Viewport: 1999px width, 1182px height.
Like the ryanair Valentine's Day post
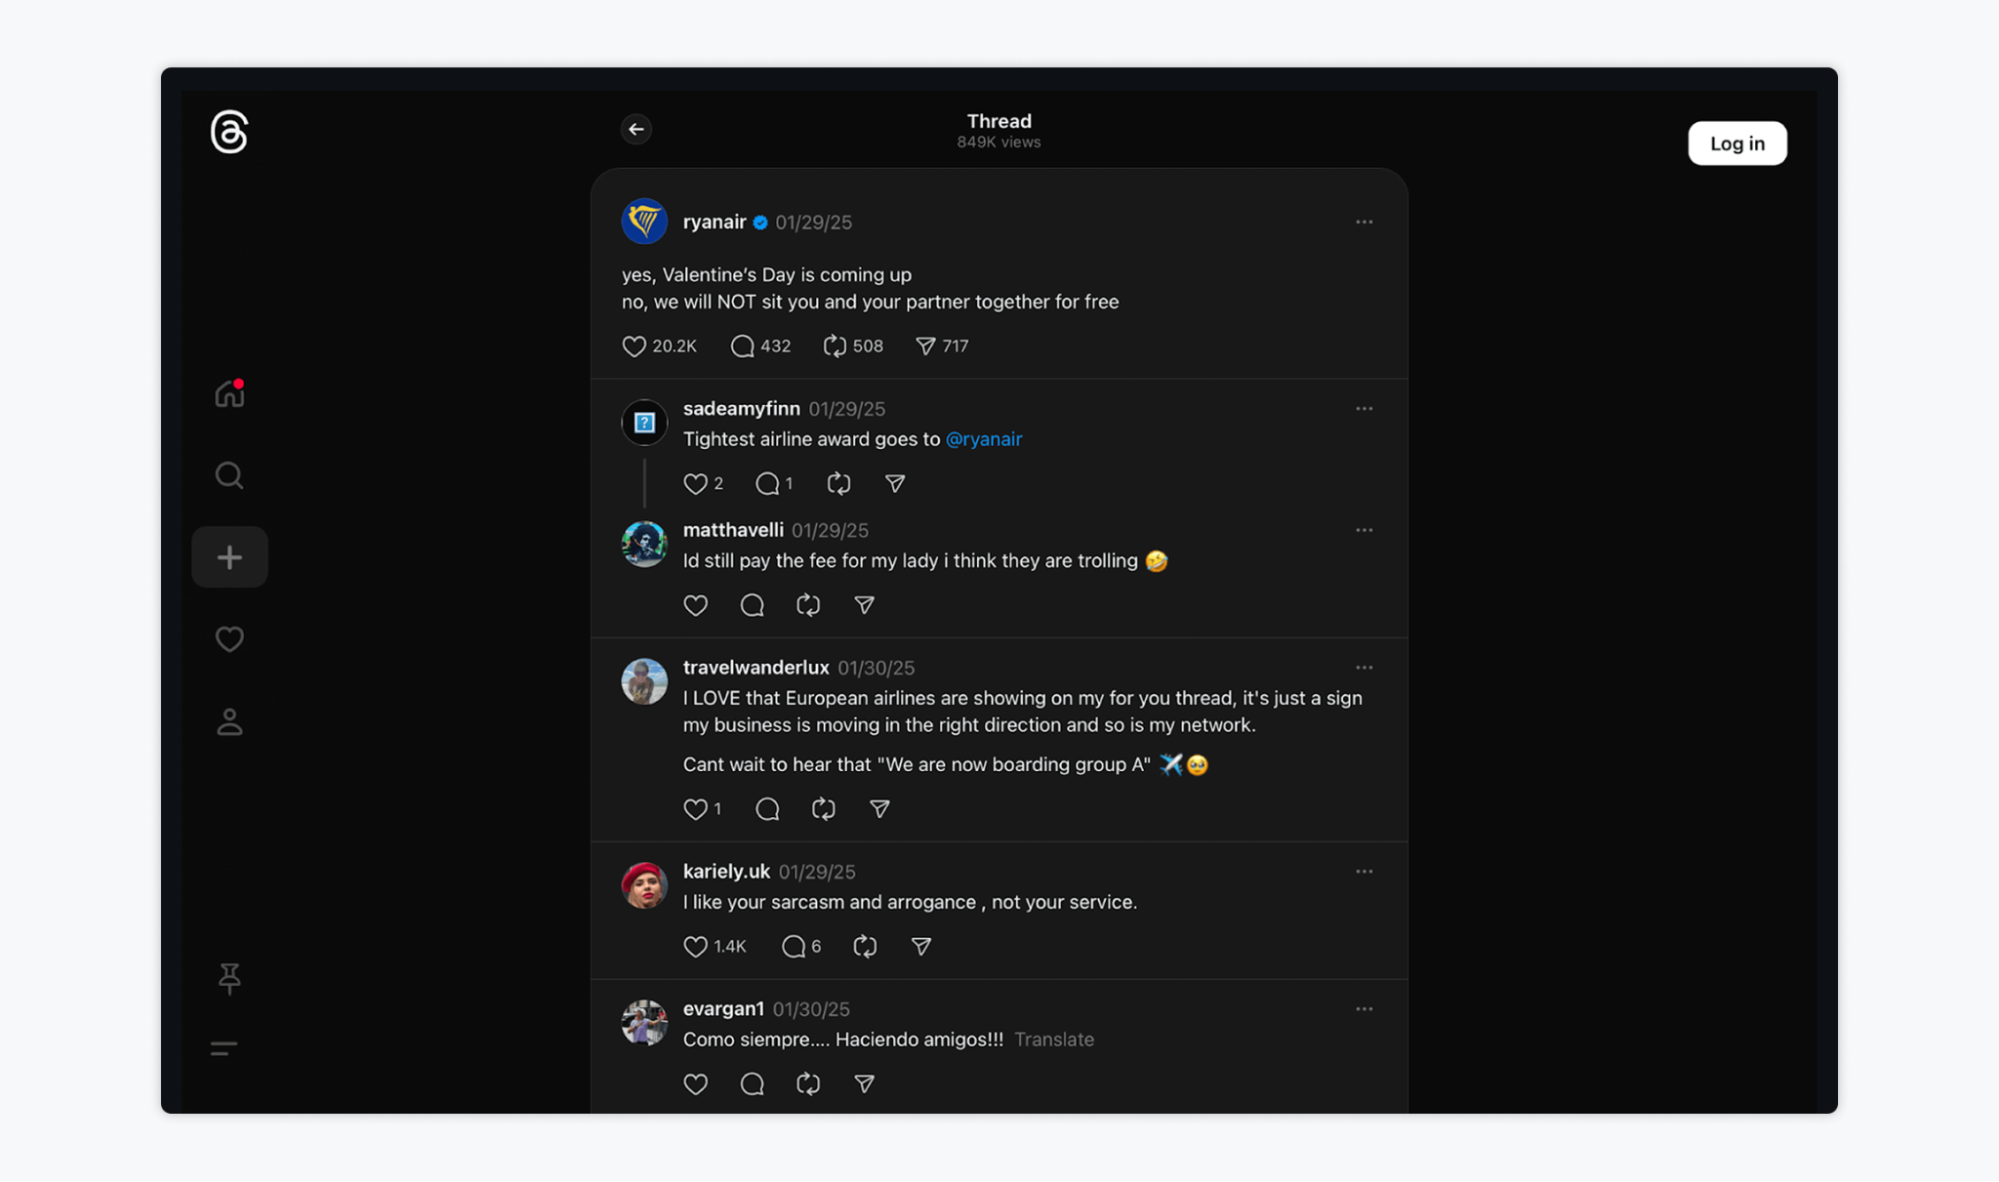(x=634, y=346)
